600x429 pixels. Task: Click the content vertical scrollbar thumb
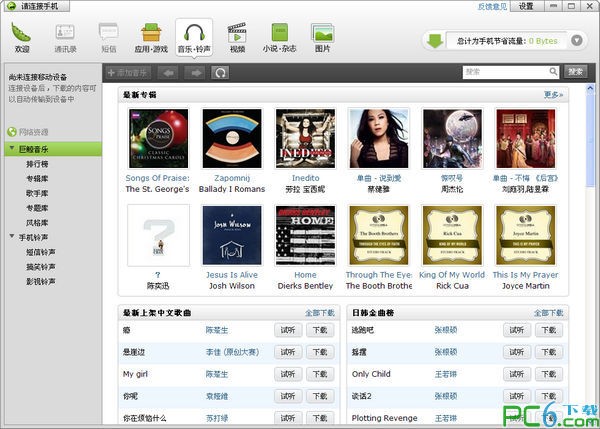click(x=590, y=140)
